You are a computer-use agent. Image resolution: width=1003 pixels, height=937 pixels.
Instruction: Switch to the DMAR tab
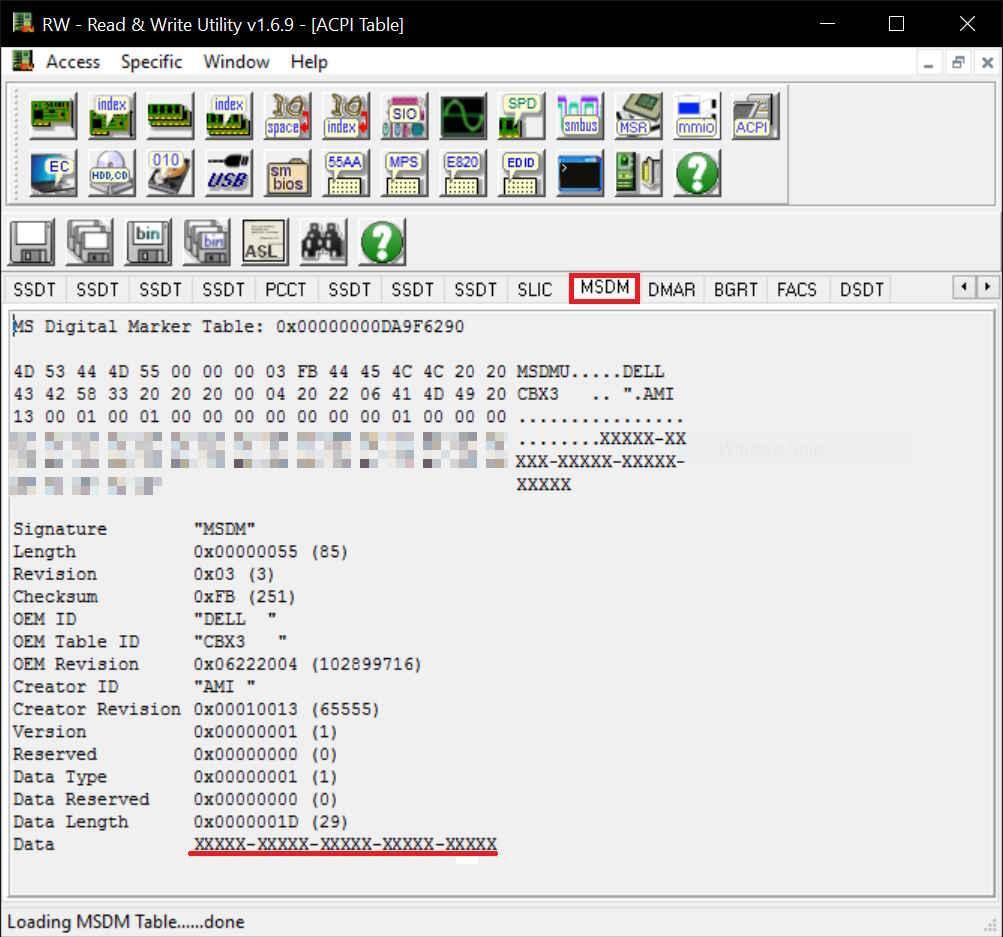(671, 290)
